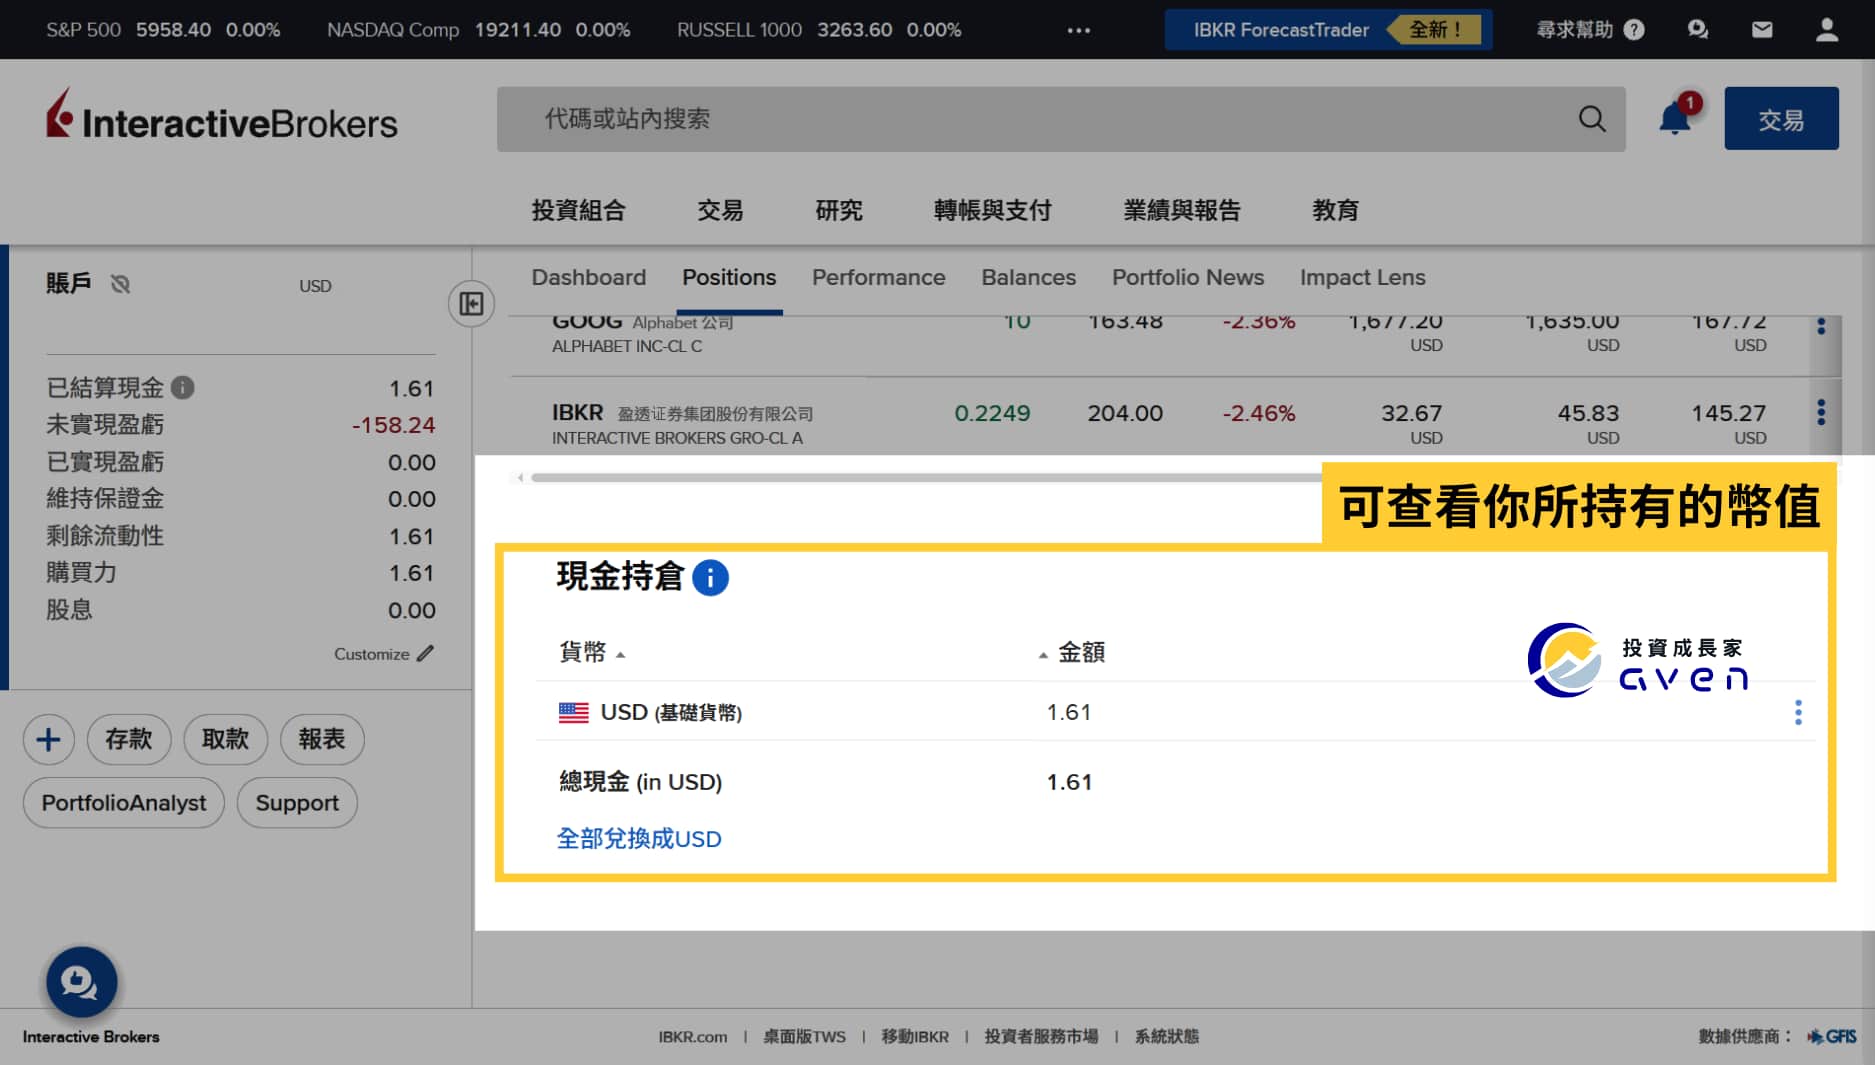
Task: Click the 總現金 (in USD) row
Action: point(1176,782)
